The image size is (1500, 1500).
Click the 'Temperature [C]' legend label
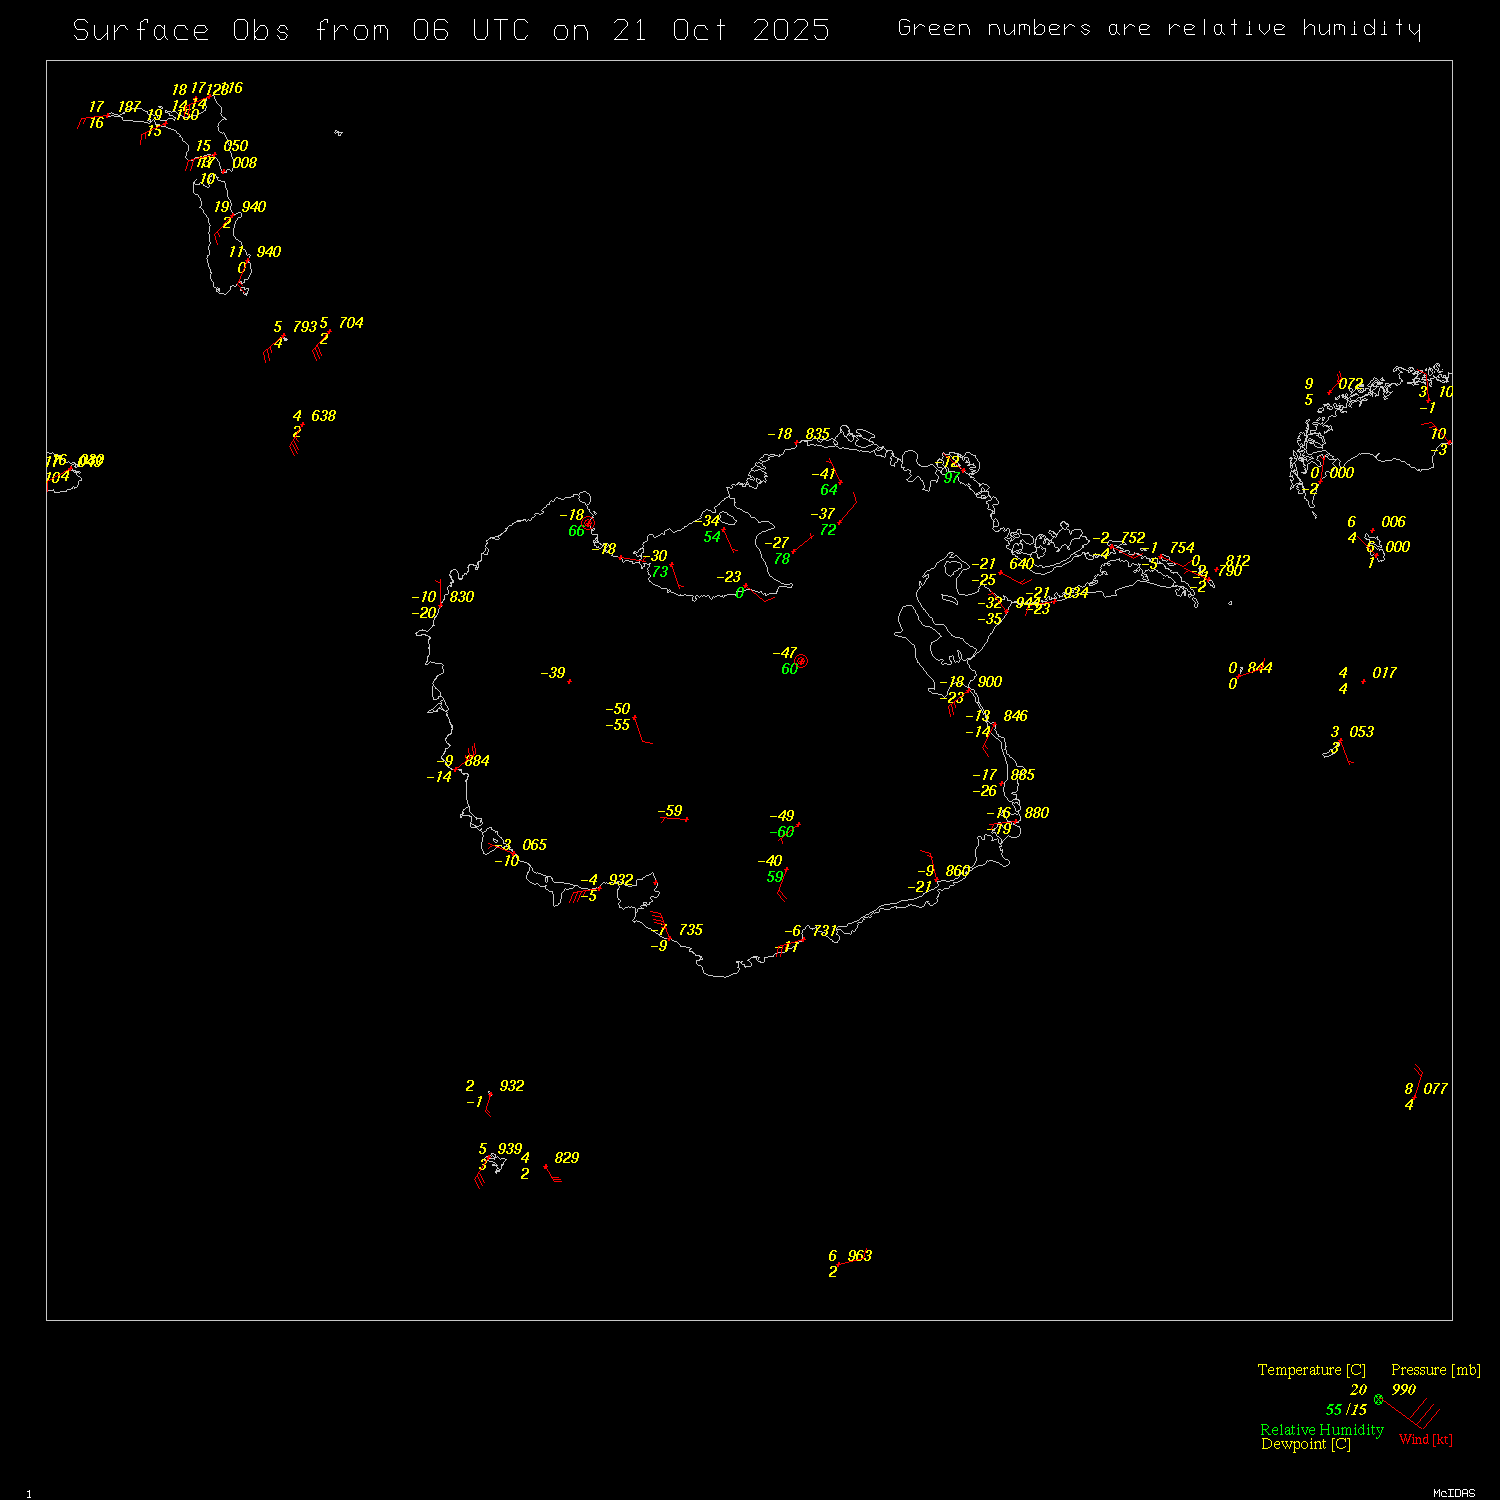[1311, 1370]
